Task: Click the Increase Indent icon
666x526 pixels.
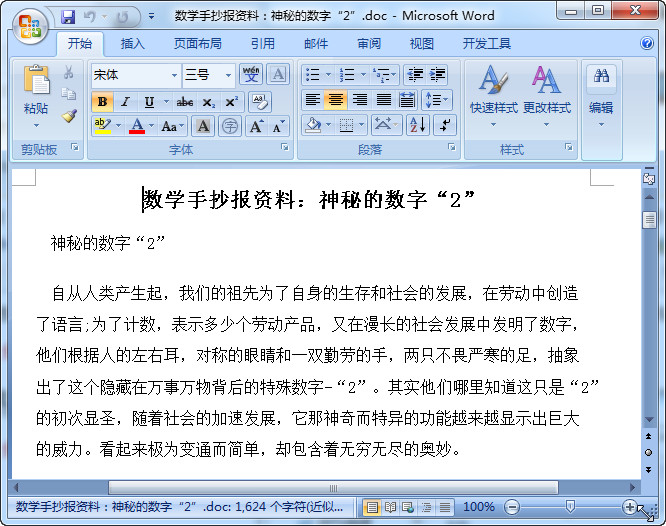Action: pyautogui.click(x=438, y=75)
